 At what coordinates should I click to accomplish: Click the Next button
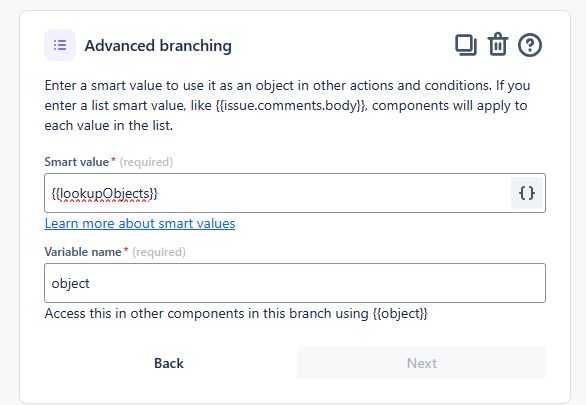422,363
